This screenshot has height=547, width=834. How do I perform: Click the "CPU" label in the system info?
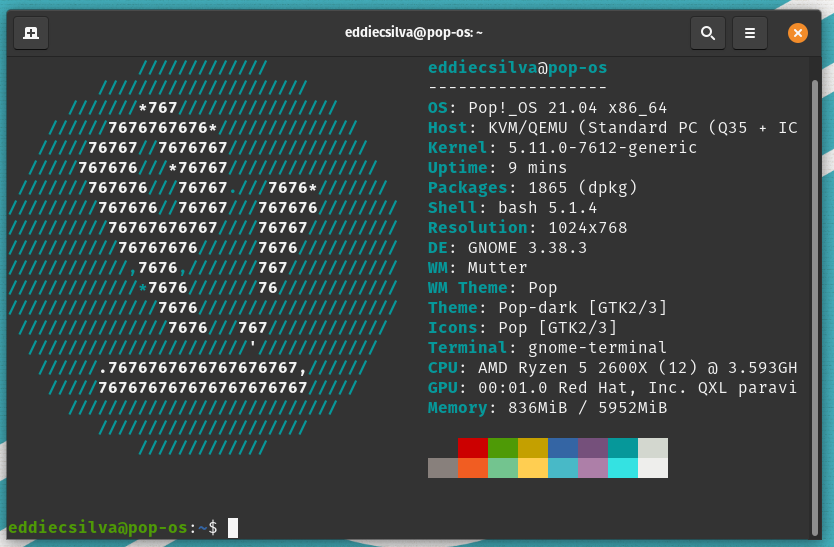(442, 368)
